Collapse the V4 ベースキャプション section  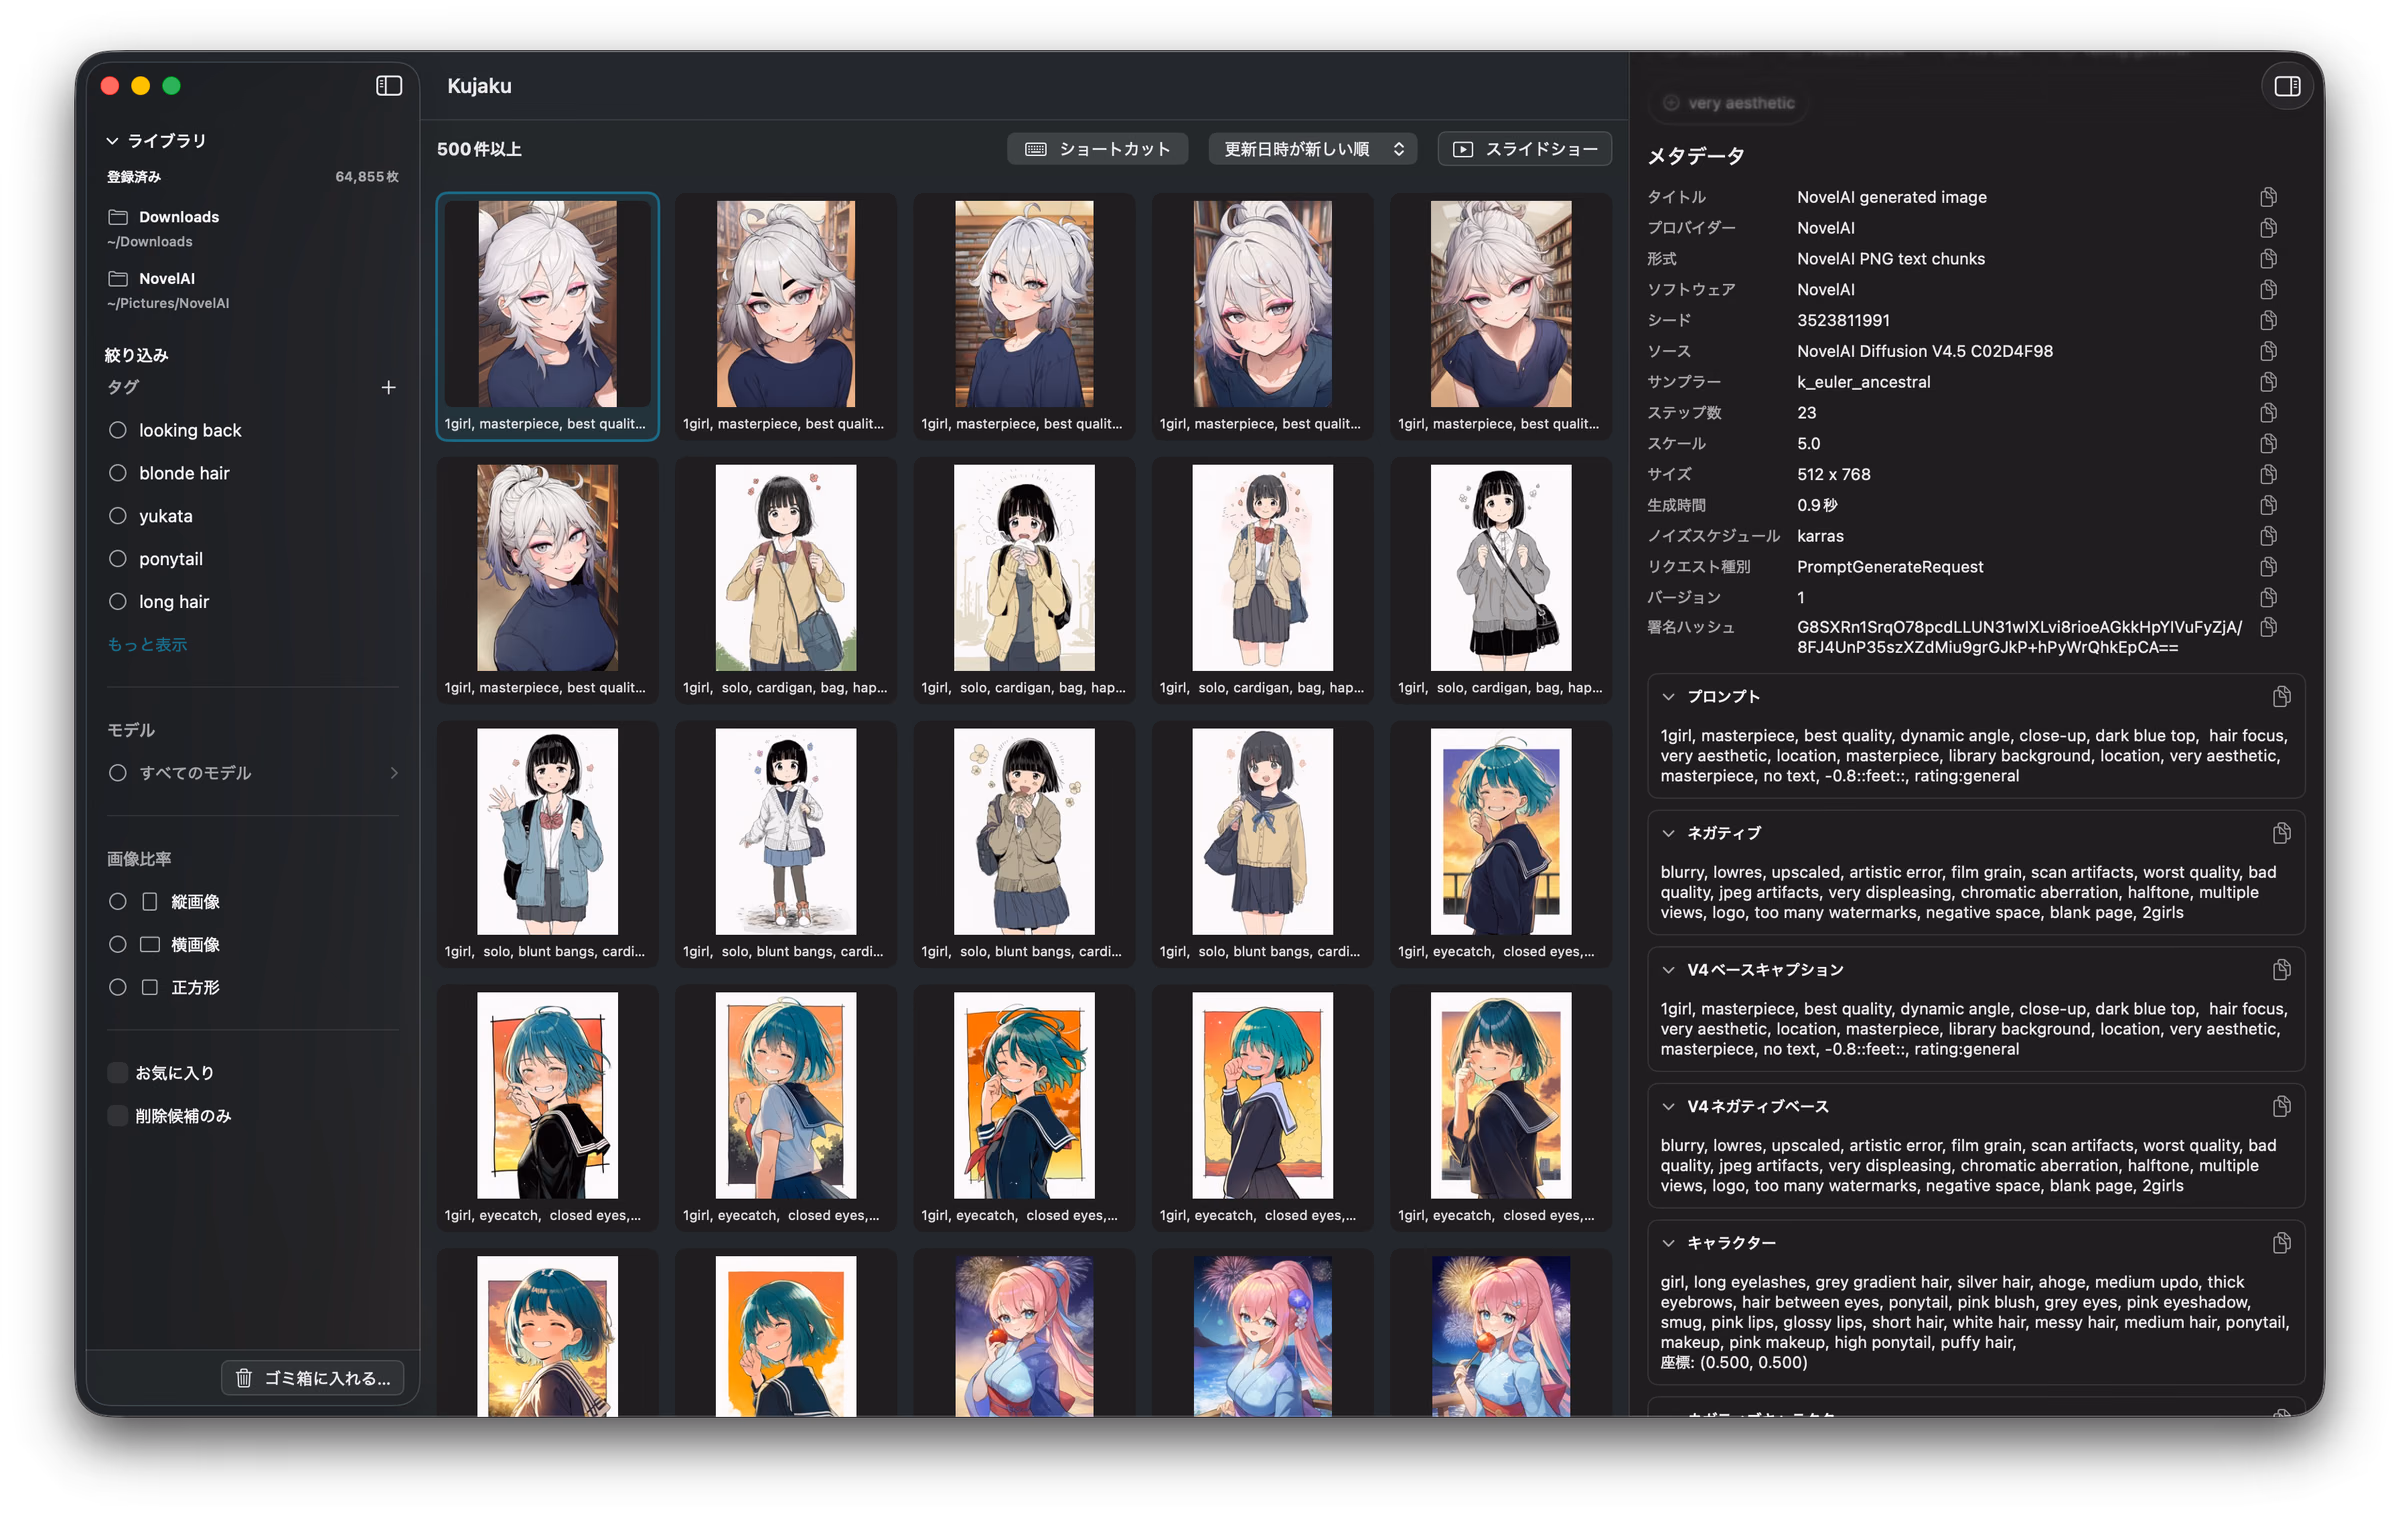click(x=1668, y=970)
